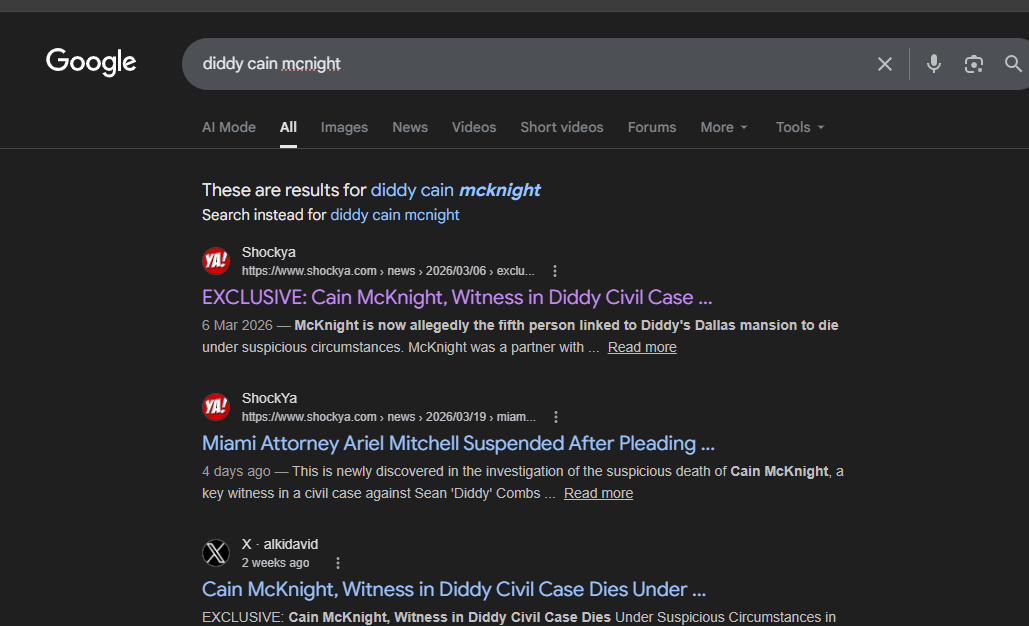
Task: Click the Google logo
Action: tap(91, 62)
